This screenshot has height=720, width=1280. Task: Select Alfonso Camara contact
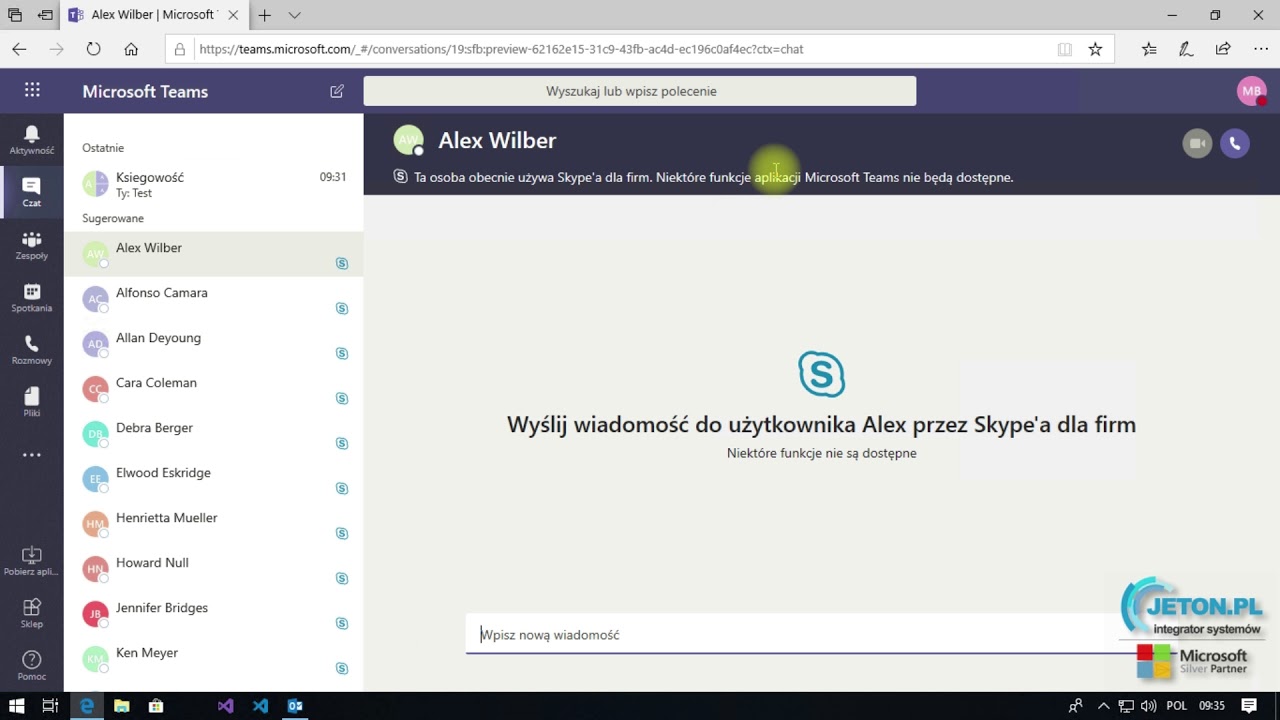tap(214, 299)
